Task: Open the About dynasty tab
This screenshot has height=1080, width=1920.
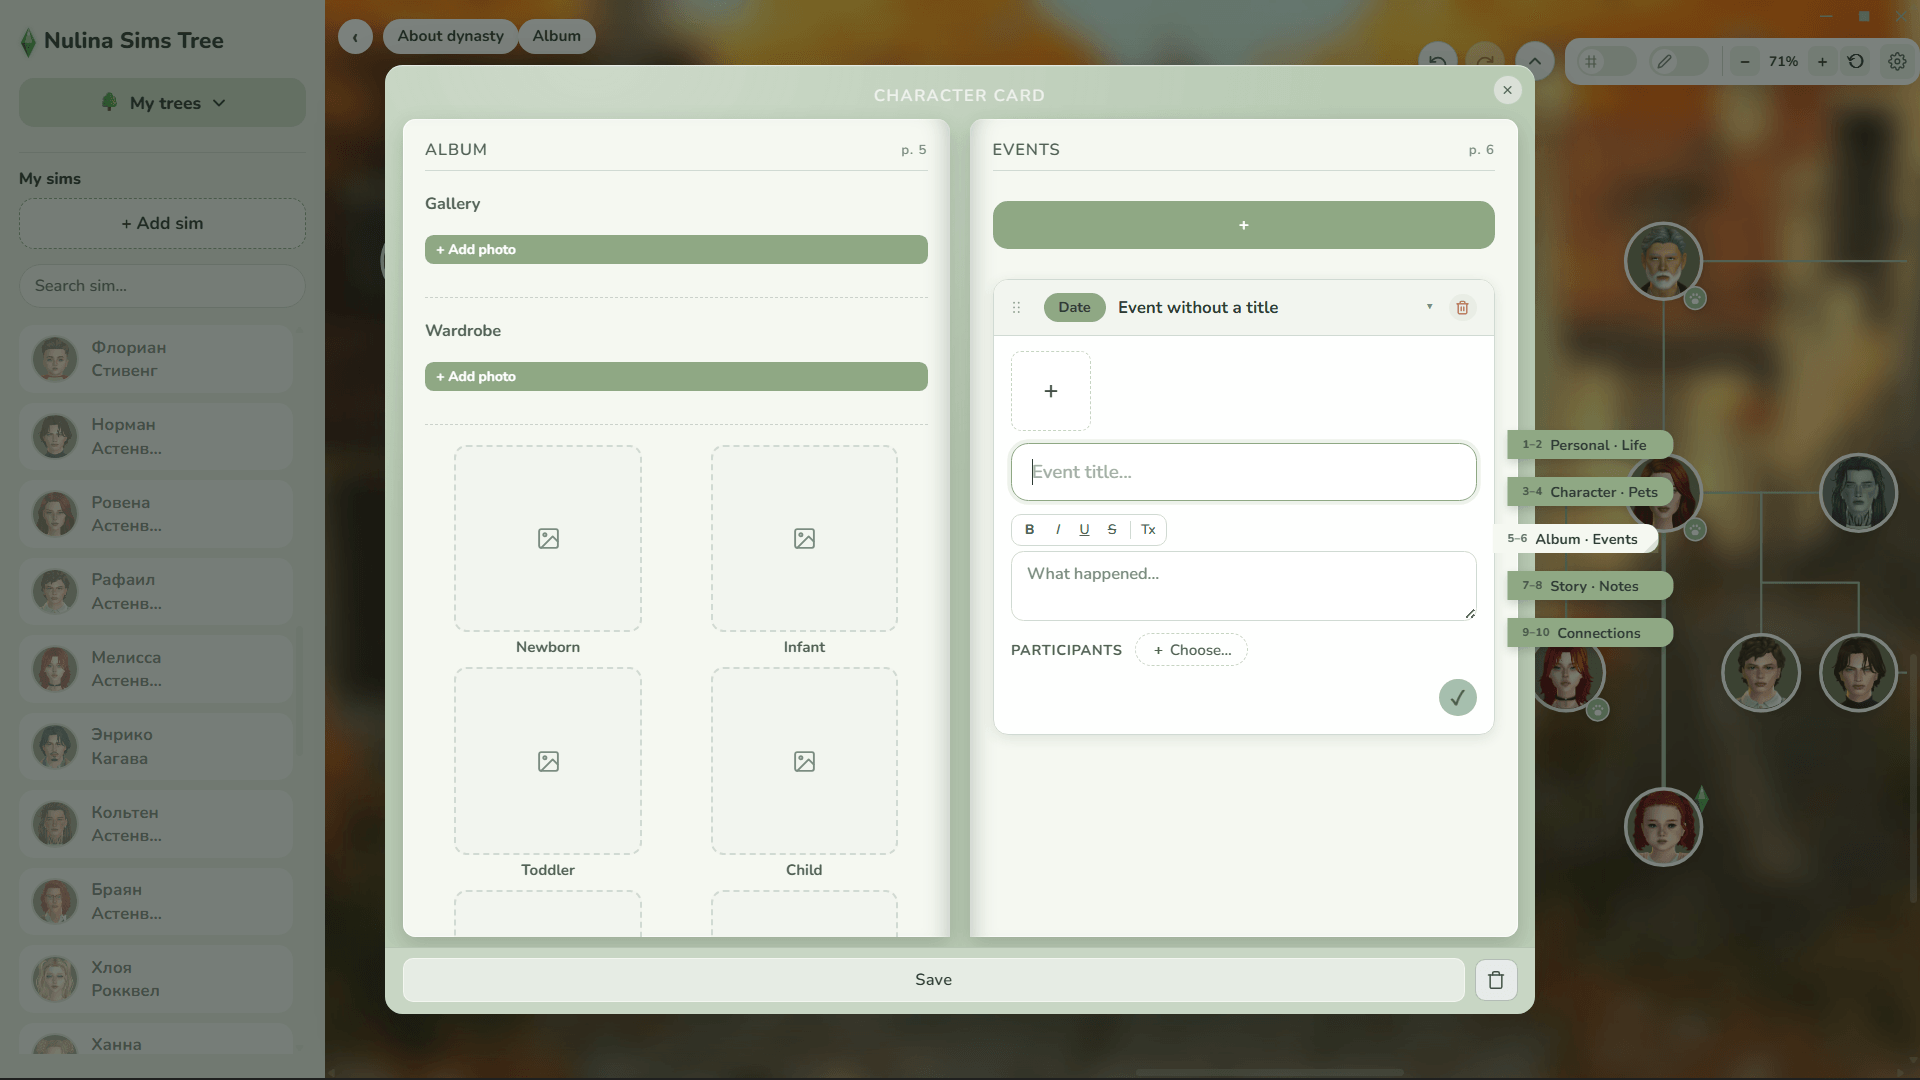Action: (450, 36)
